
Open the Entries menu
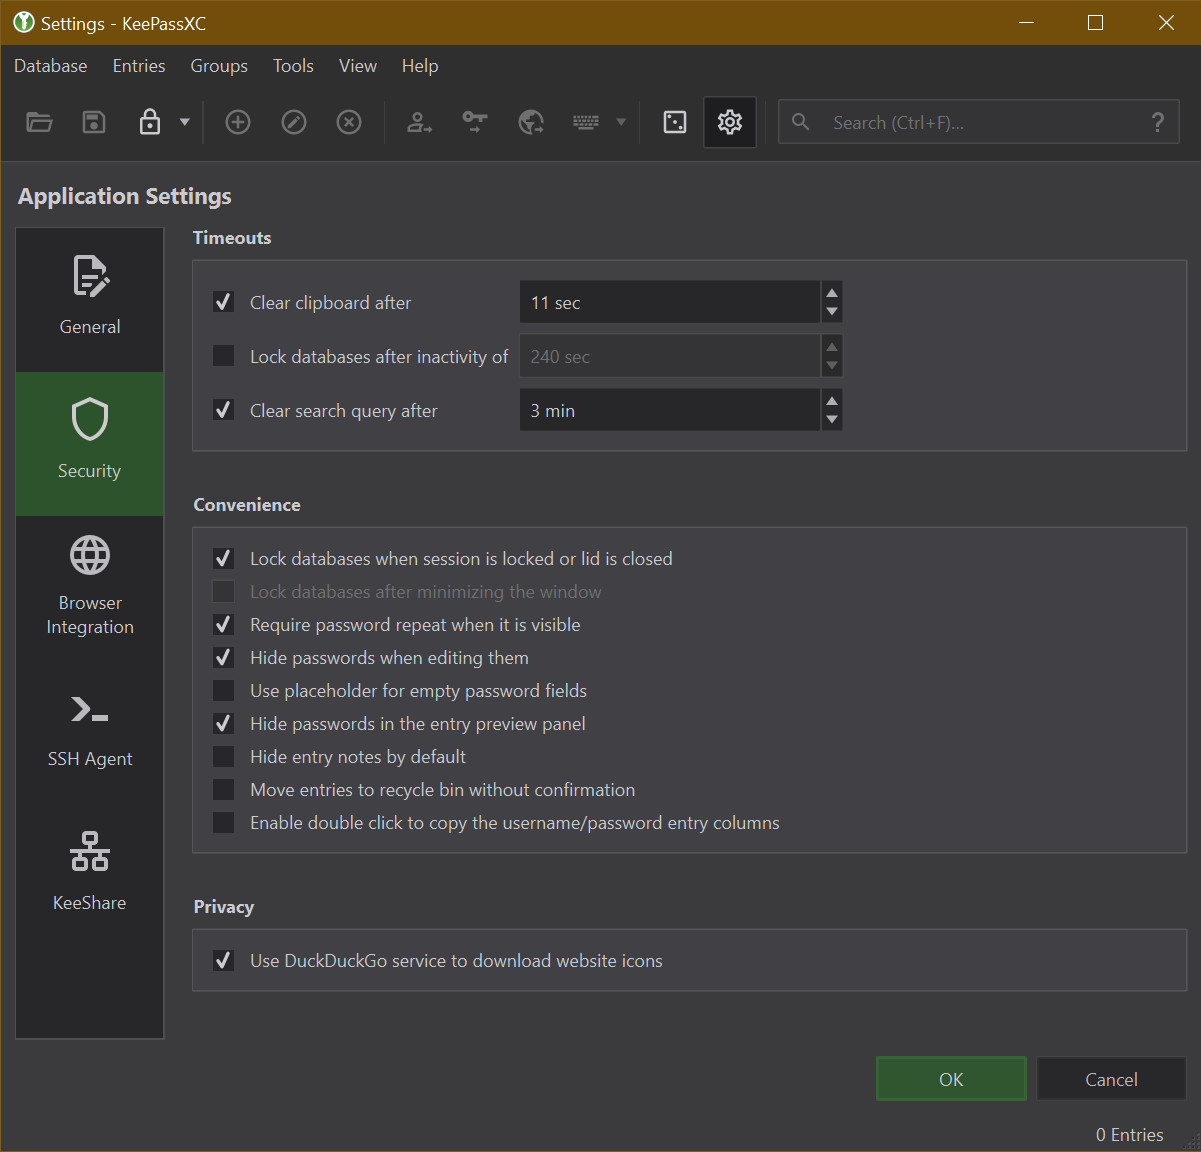[139, 66]
